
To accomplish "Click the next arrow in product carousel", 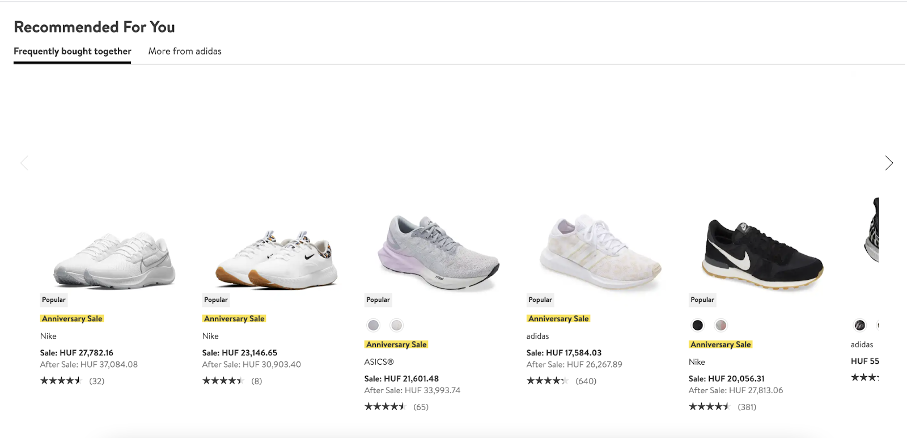I will tap(888, 163).
